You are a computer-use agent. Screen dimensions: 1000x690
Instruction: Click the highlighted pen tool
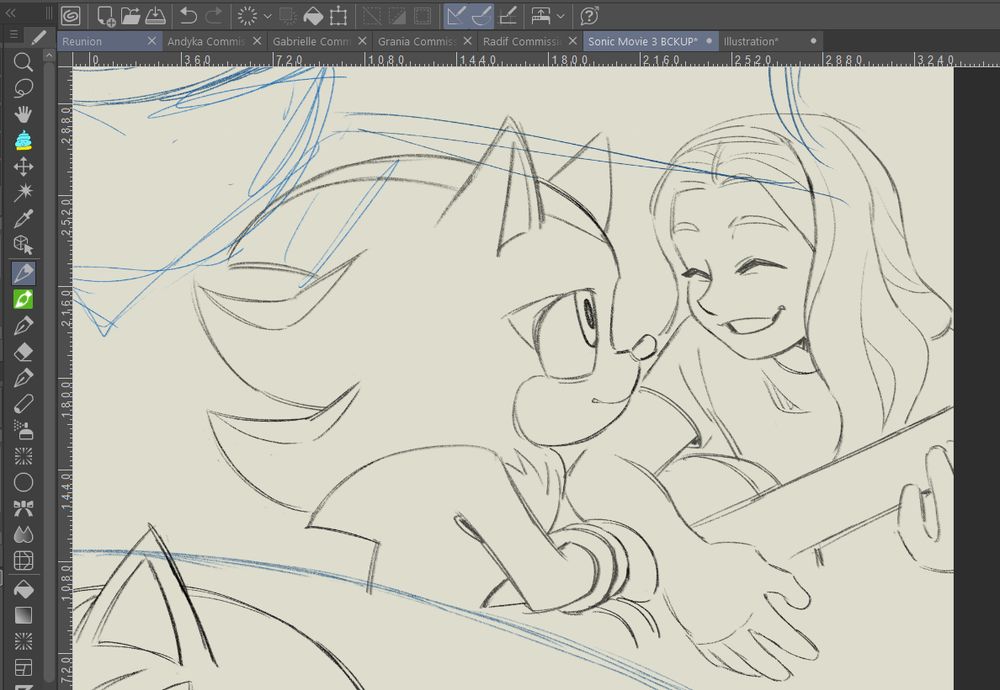24,274
